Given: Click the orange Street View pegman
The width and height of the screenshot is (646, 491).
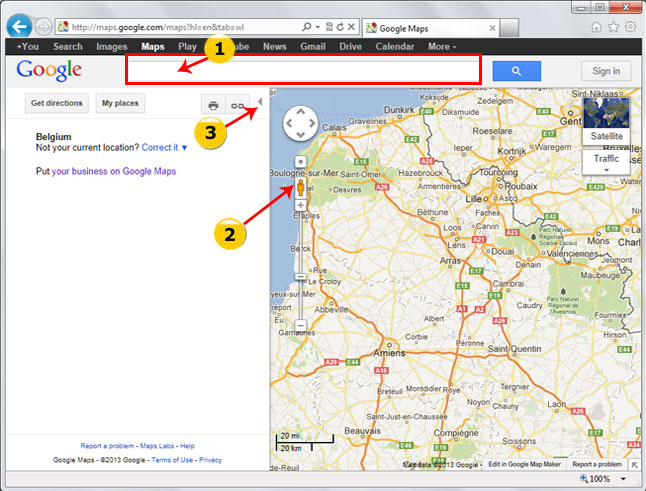Looking at the screenshot, I should point(301,188).
